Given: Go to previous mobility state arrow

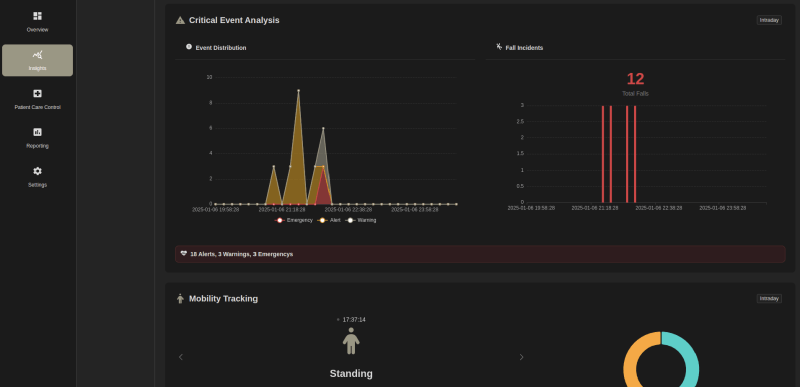Looking at the screenshot, I should 181,357.
